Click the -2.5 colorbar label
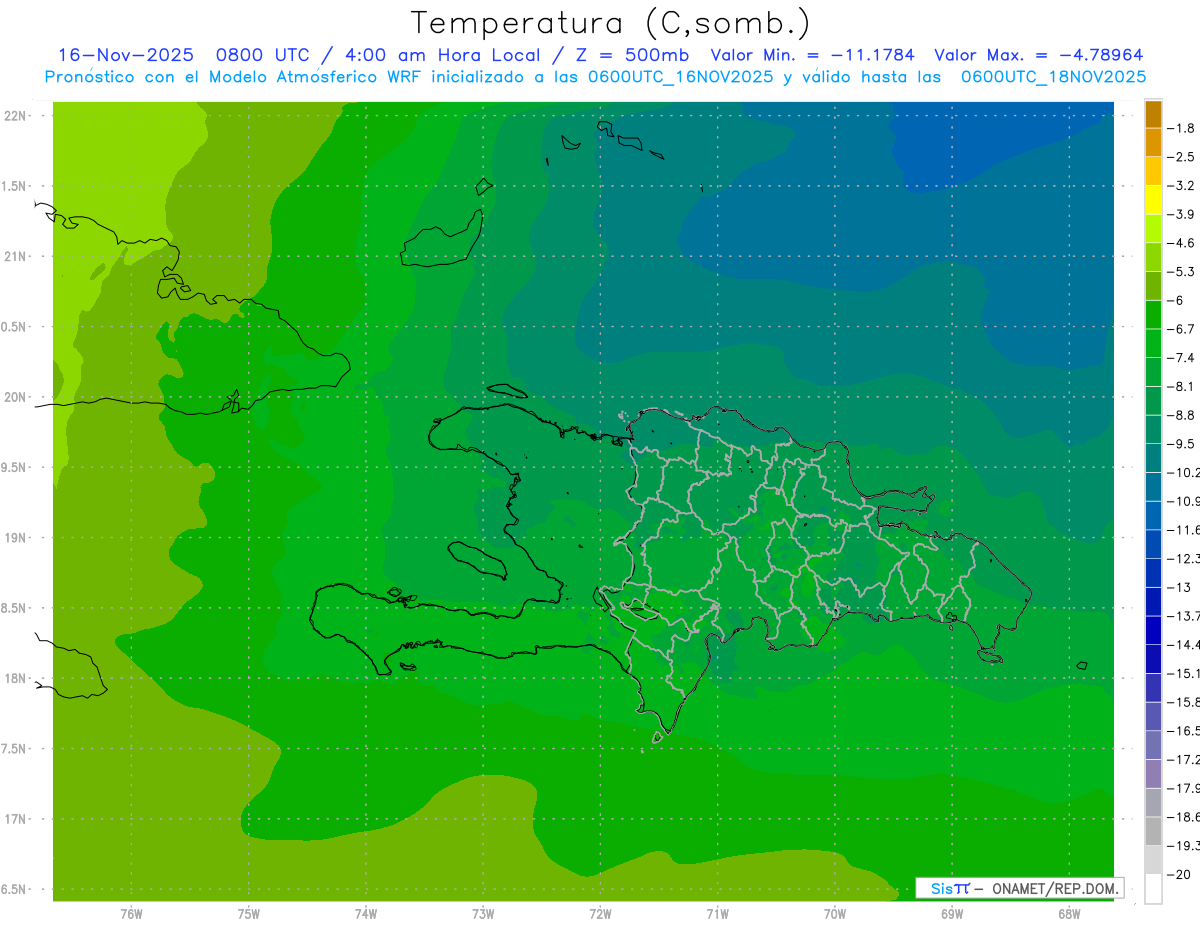The height and width of the screenshot is (927, 1200). pyautogui.click(x=1183, y=157)
